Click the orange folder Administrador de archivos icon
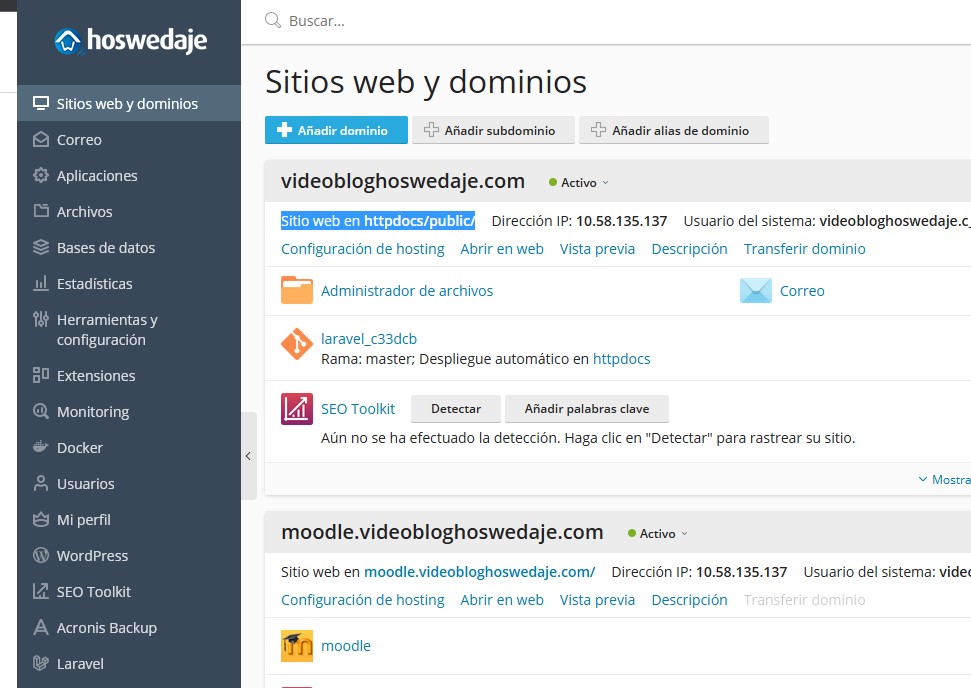971x688 pixels. 297,290
